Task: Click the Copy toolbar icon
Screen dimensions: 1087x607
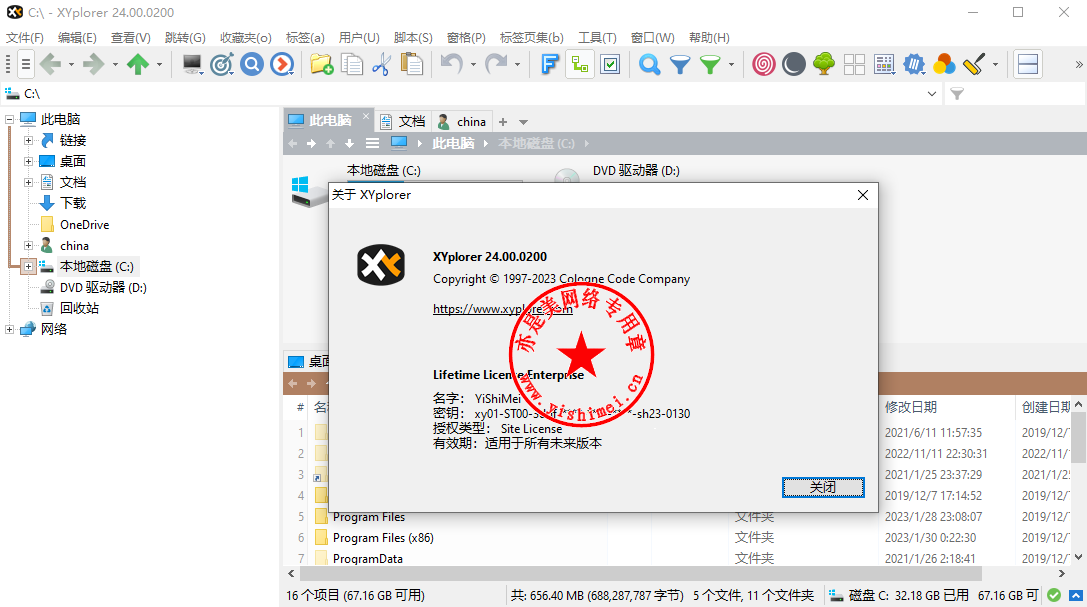Action: point(352,64)
